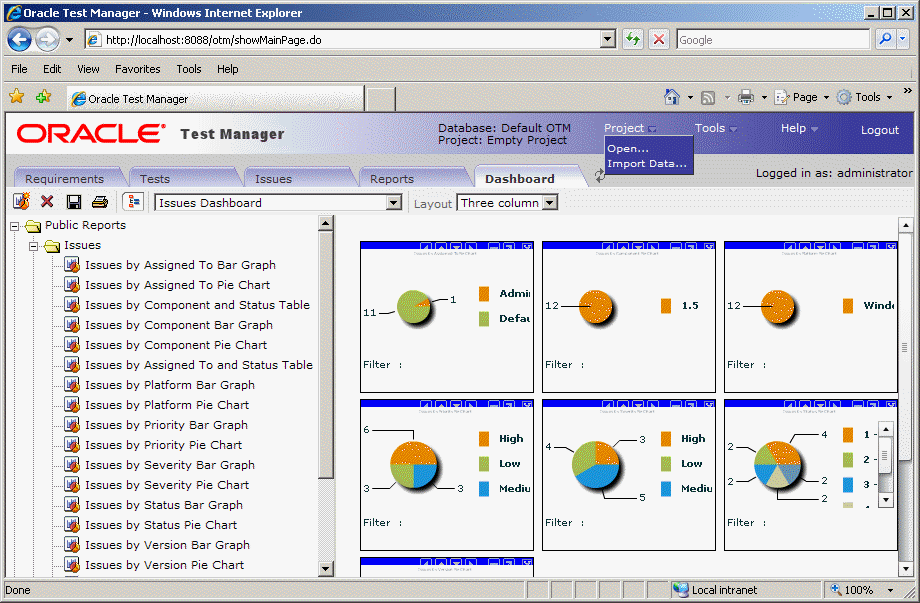
Task: Open the zoom level dropdown arrow
Action: coord(890,590)
